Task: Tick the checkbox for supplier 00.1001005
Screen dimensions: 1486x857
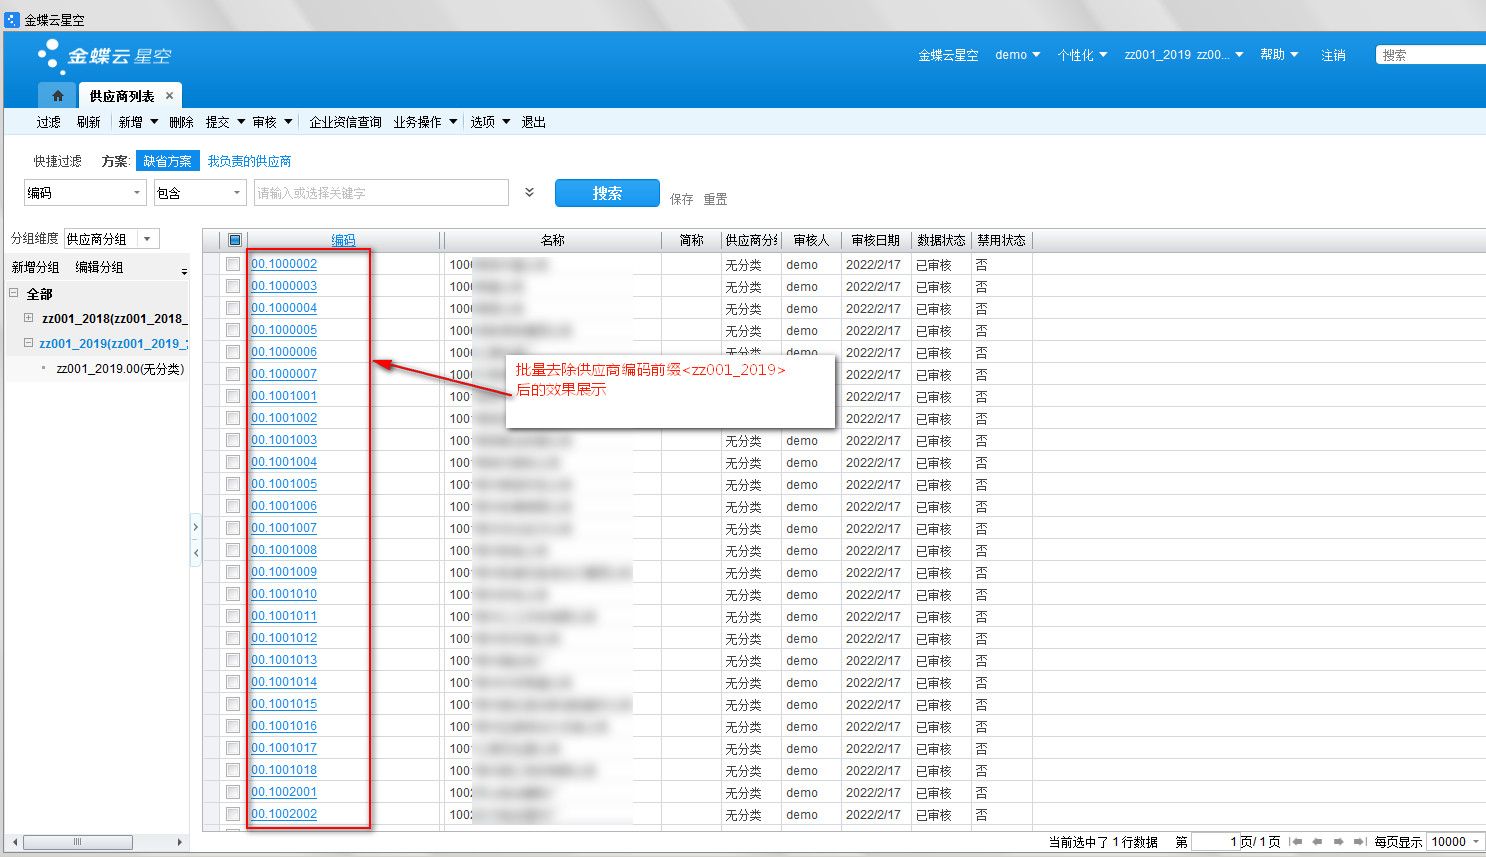Action: (x=233, y=484)
